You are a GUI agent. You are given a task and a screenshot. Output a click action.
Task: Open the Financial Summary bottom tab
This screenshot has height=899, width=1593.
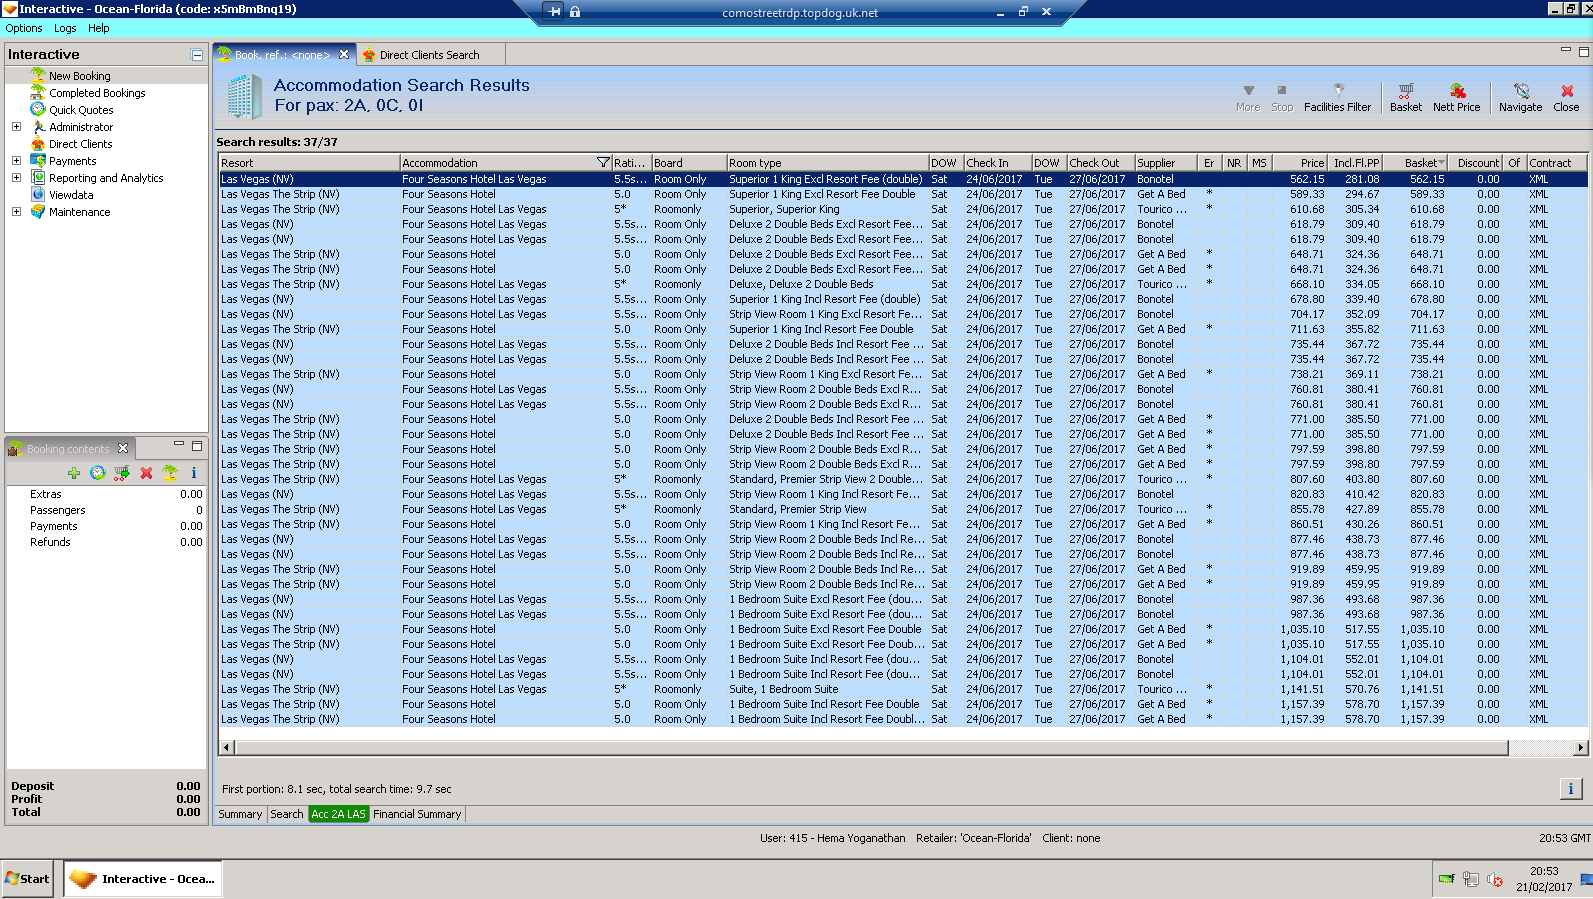(x=417, y=814)
